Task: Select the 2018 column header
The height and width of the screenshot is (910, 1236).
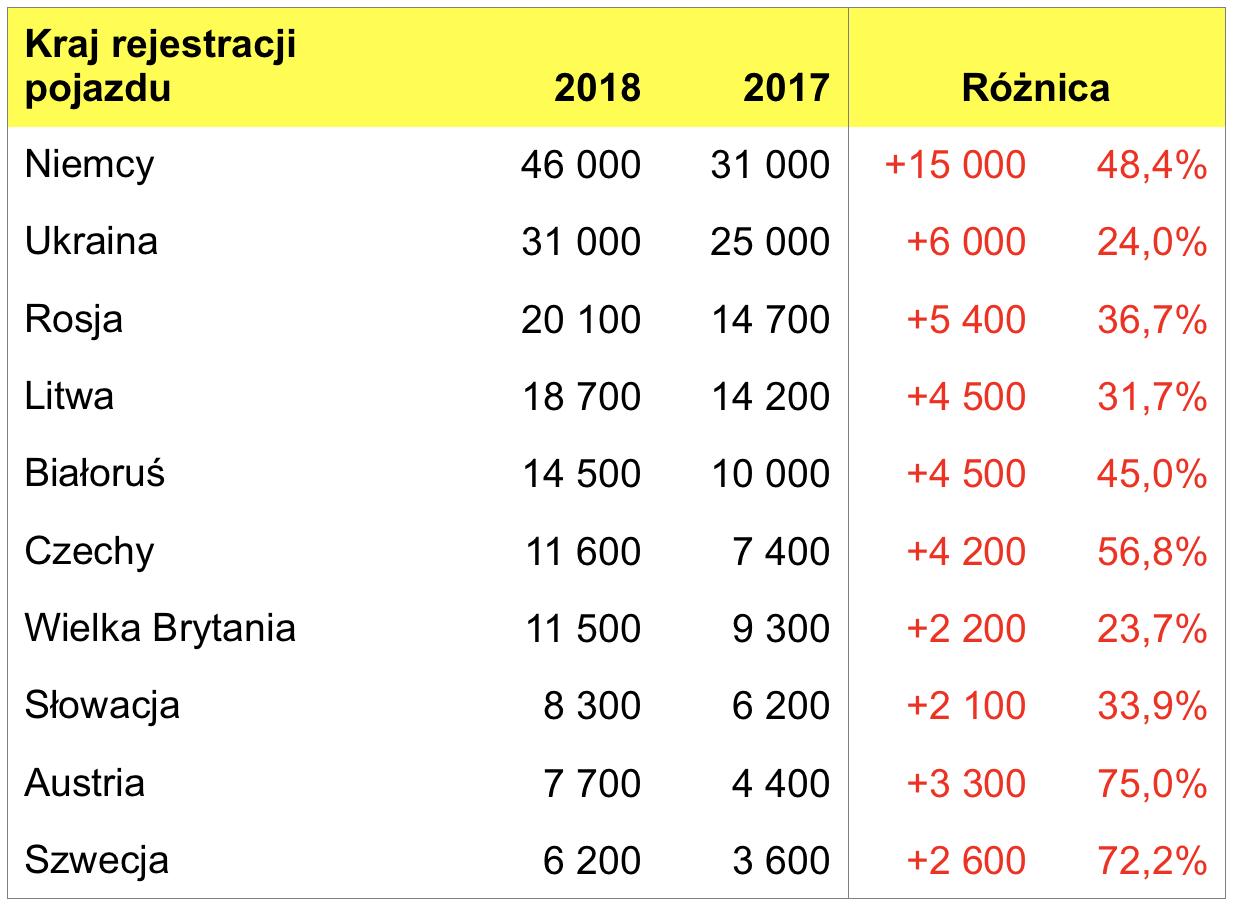Action: (597, 88)
